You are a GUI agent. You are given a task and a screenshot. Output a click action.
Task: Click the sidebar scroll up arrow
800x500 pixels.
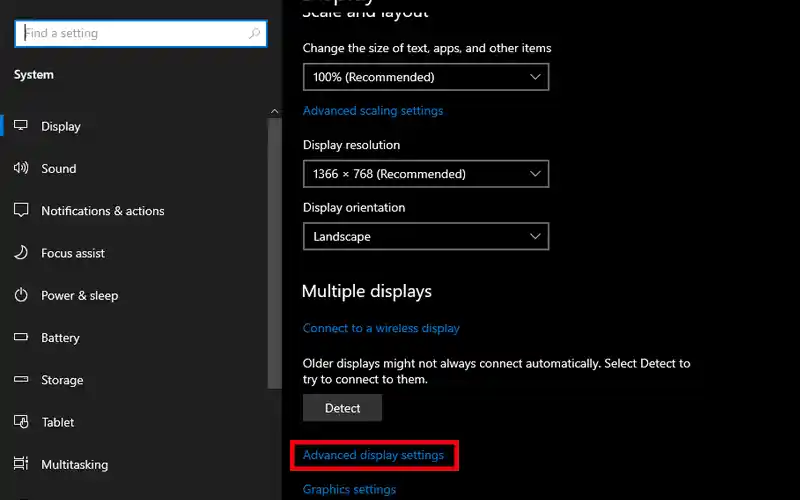click(x=274, y=111)
